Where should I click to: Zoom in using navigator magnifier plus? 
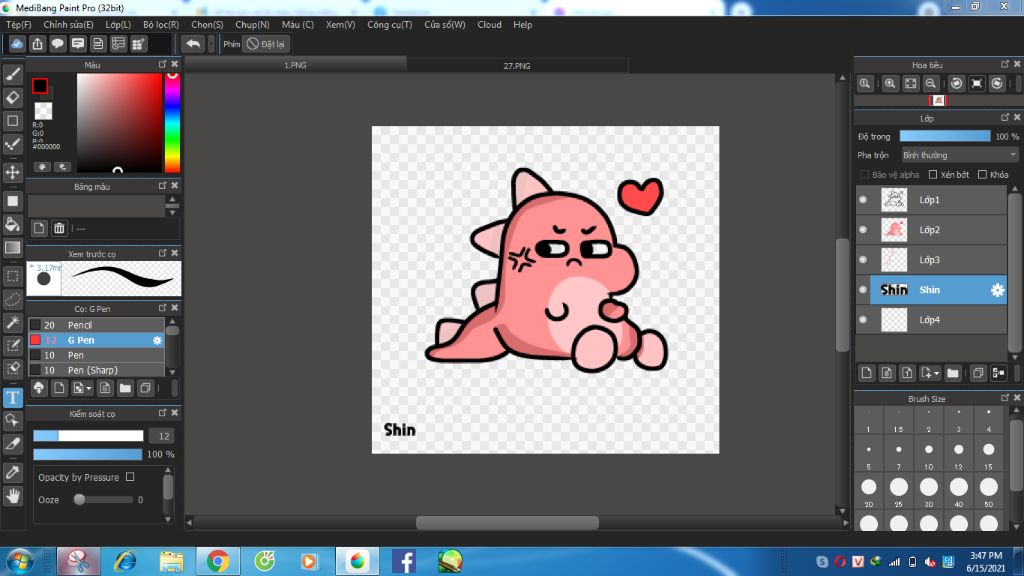[889, 84]
